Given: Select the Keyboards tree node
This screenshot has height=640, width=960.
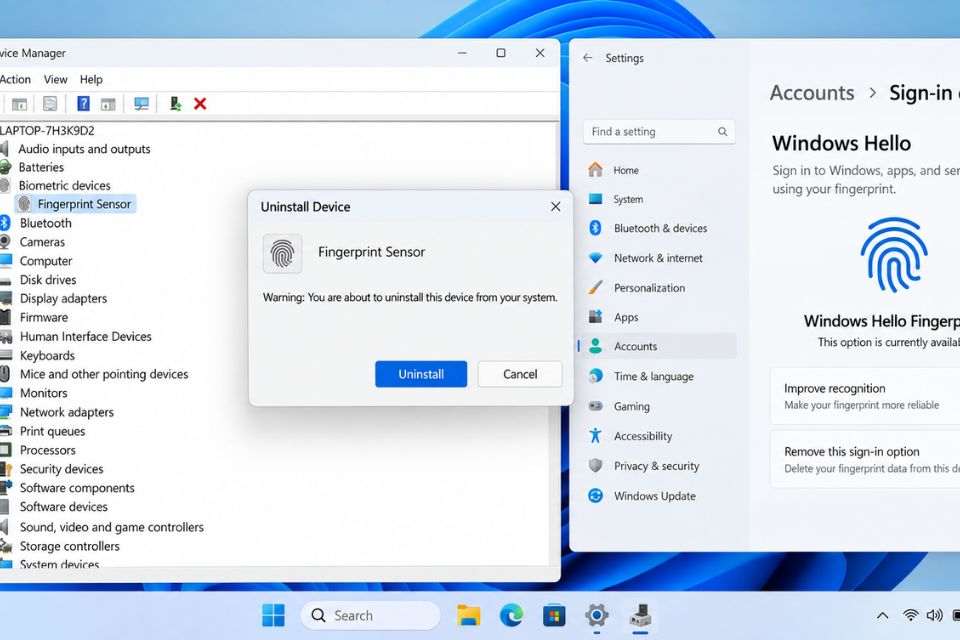Looking at the screenshot, I should coord(47,355).
